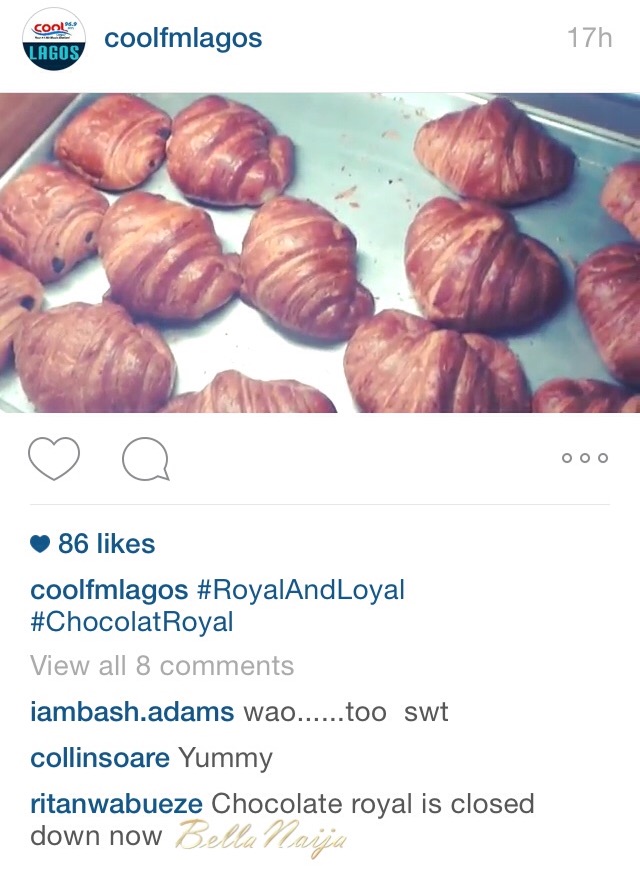Click the BellaNaija watermark logo

260,839
